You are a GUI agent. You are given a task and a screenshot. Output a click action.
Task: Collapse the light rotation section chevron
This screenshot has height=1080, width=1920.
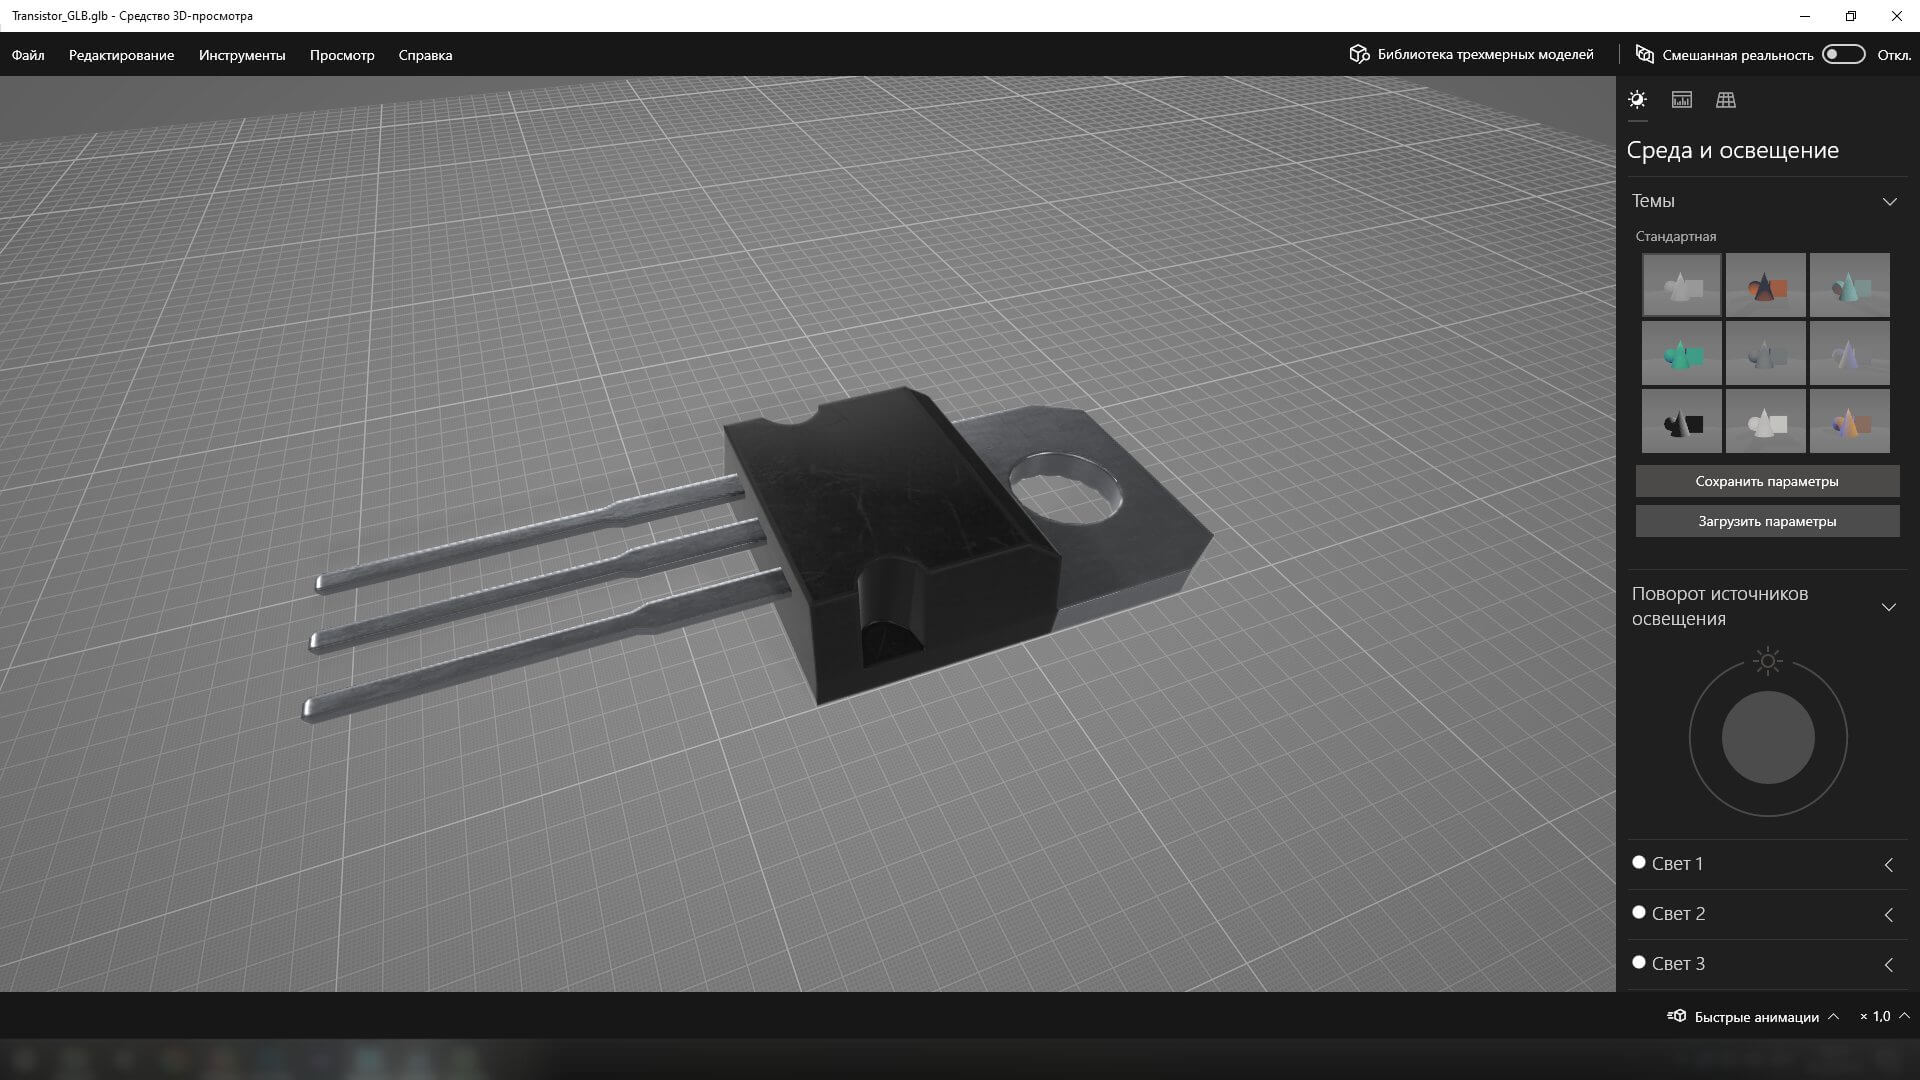click(1889, 607)
